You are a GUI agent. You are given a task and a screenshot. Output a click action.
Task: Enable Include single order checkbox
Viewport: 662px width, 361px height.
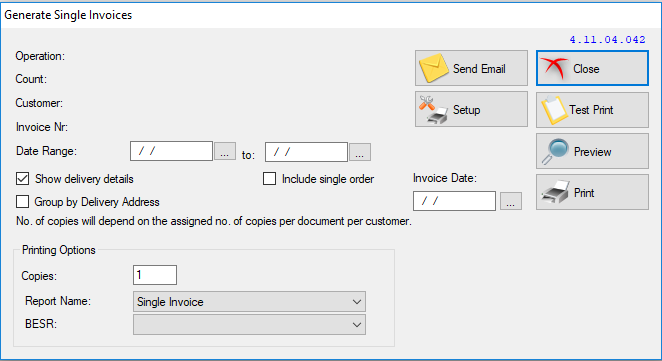(269, 179)
